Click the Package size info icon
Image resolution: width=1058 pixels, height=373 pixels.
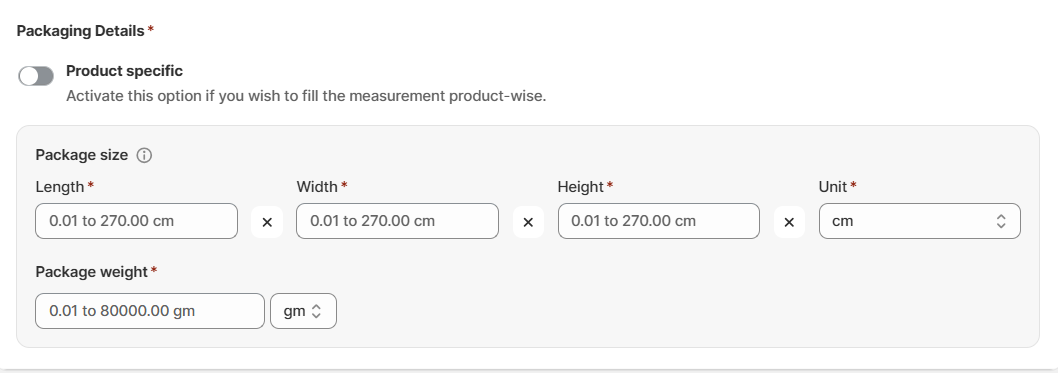click(x=144, y=155)
